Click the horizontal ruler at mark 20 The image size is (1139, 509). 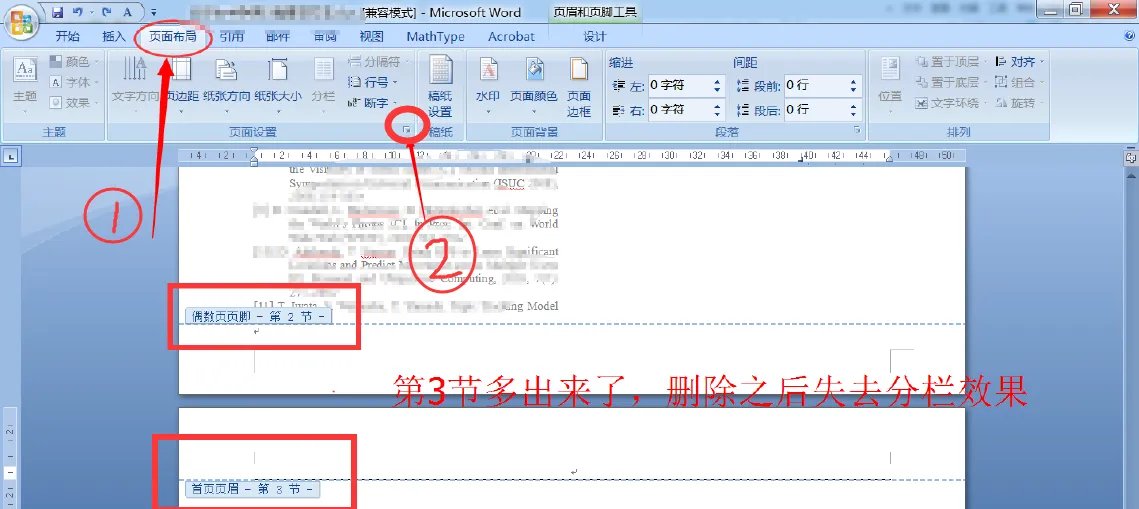point(532,155)
